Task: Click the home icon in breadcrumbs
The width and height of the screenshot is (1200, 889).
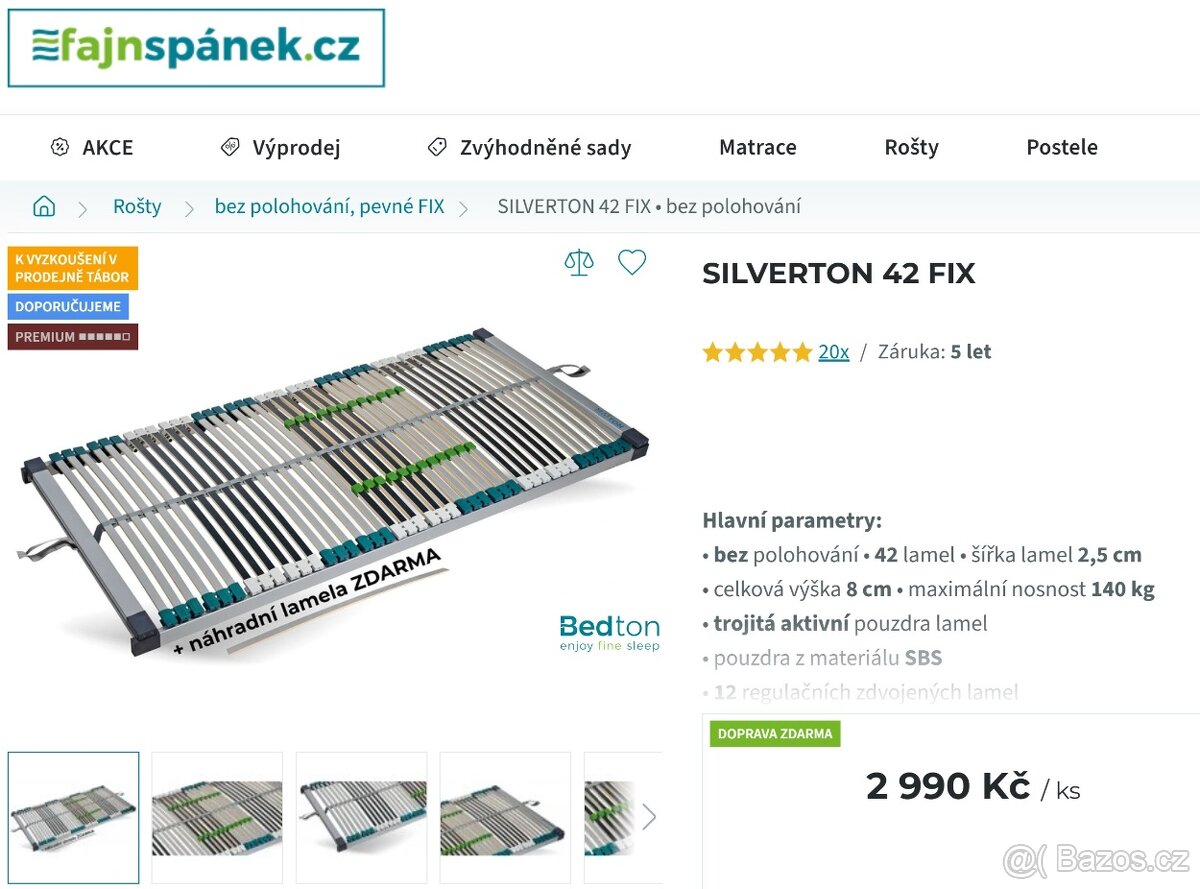Action: point(44,207)
